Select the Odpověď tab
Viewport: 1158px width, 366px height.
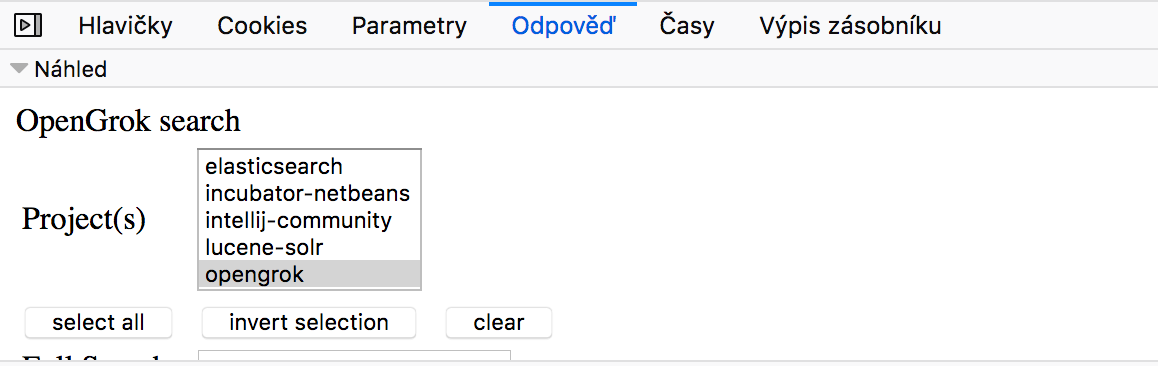pos(563,27)
